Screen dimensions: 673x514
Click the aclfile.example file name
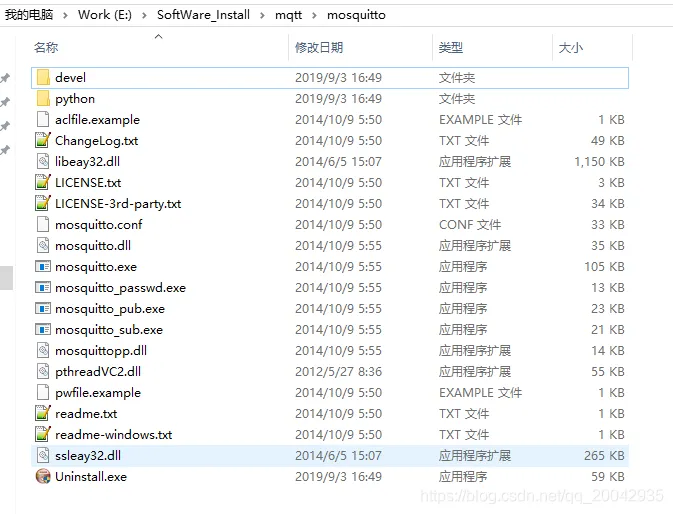click(97, 120)
